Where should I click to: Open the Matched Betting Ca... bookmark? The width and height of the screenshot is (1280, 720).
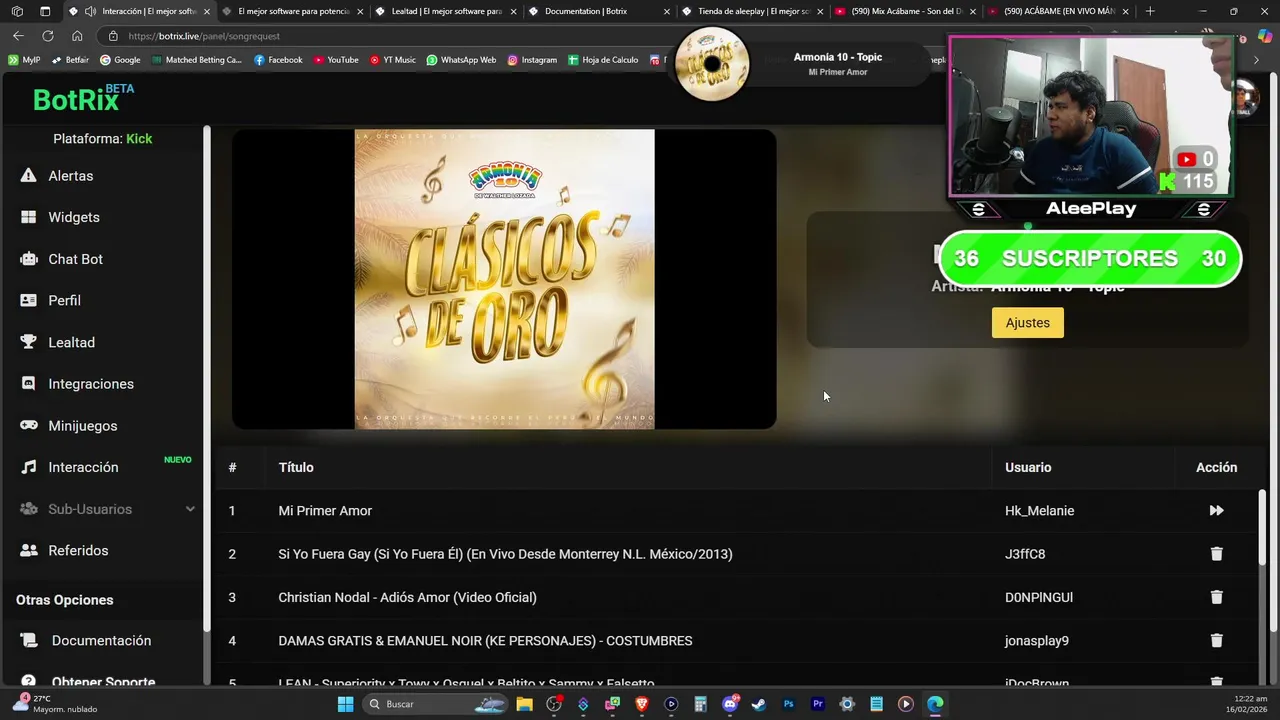(196, 60)
